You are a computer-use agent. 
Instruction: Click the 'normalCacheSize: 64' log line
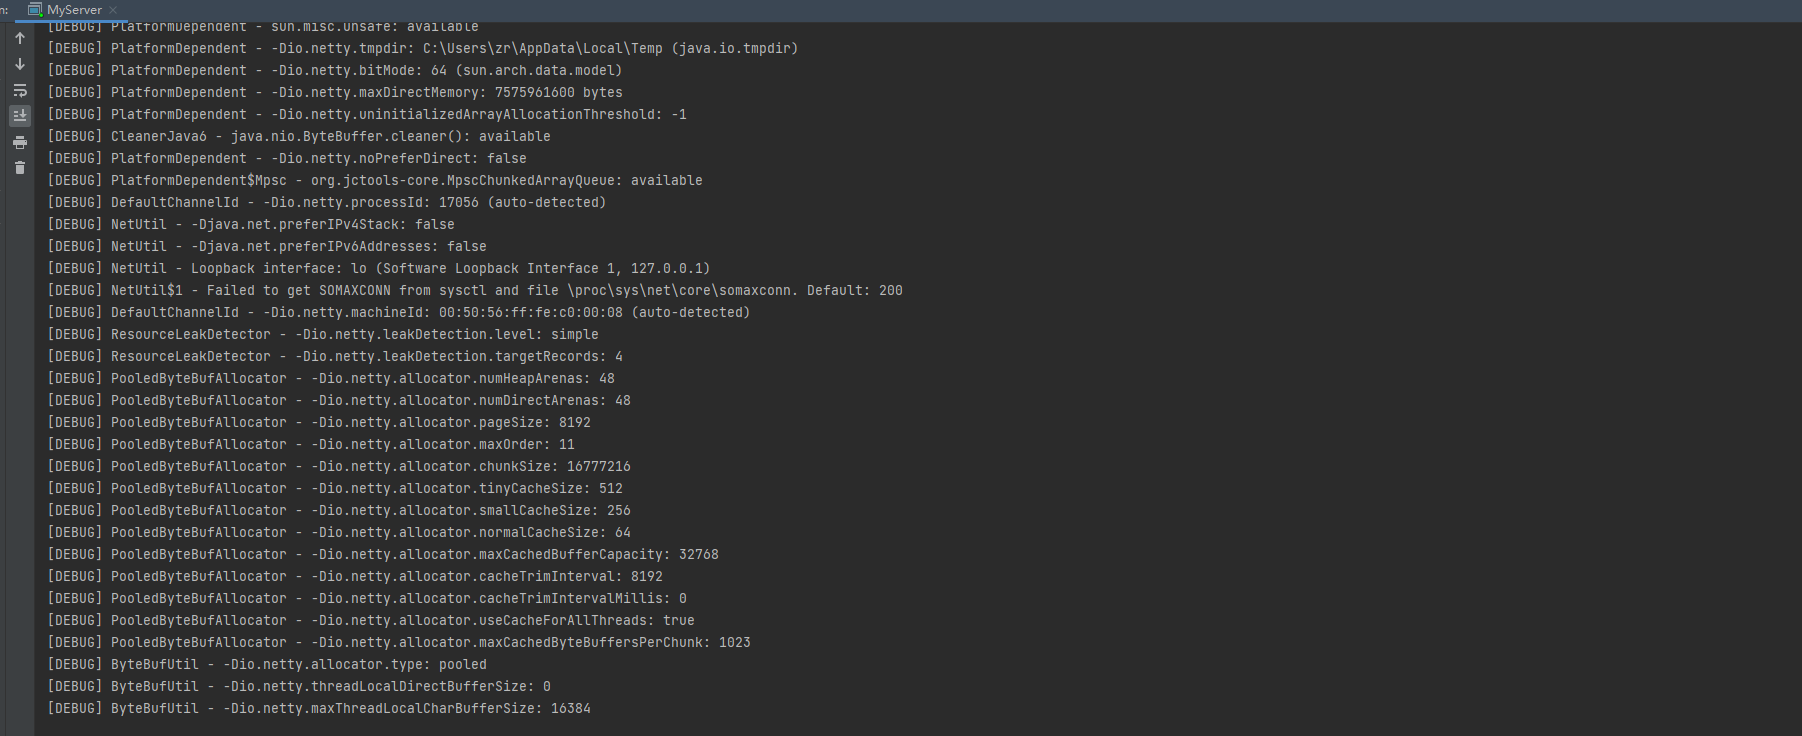click(339, 532)
